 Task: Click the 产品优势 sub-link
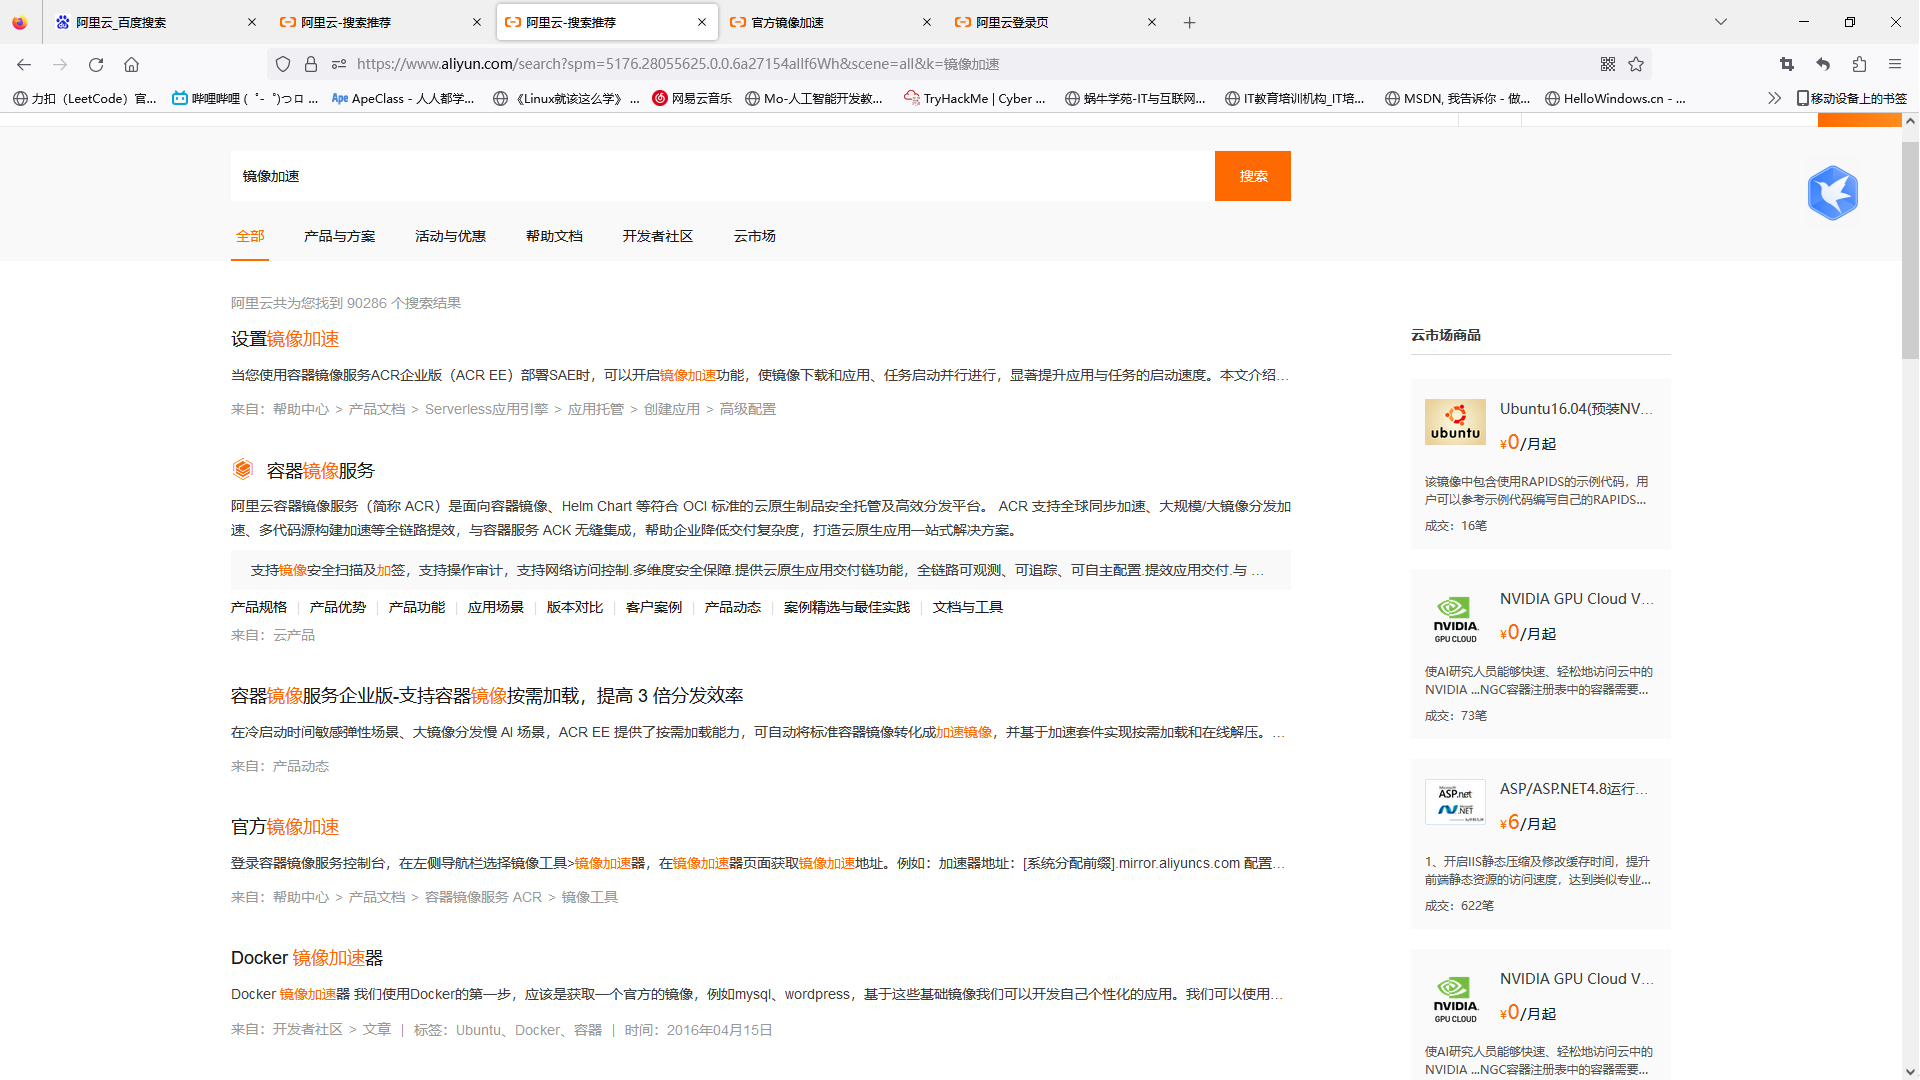click(338, 607)
